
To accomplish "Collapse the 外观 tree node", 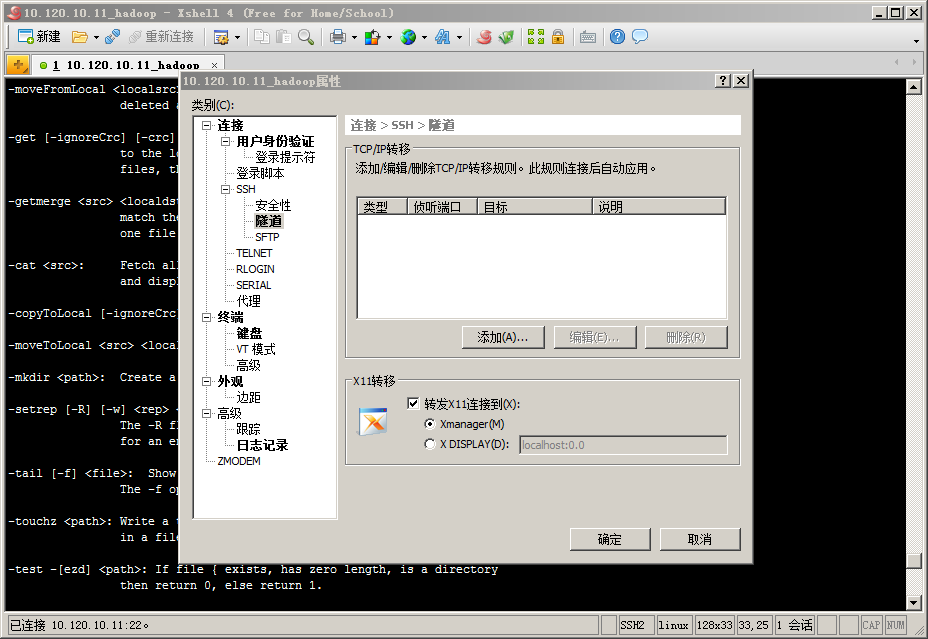I will [207, 381].
